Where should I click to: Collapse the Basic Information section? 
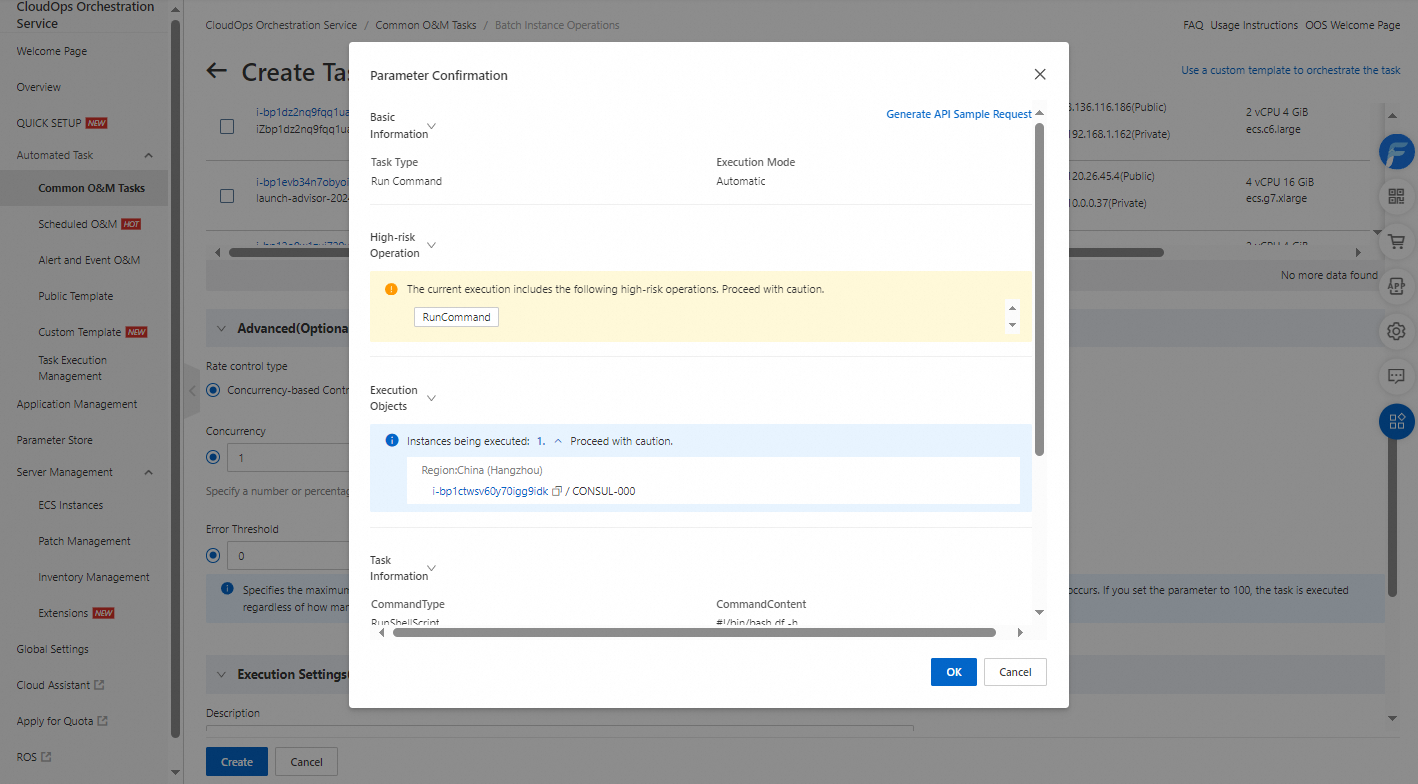pos(431,127)
